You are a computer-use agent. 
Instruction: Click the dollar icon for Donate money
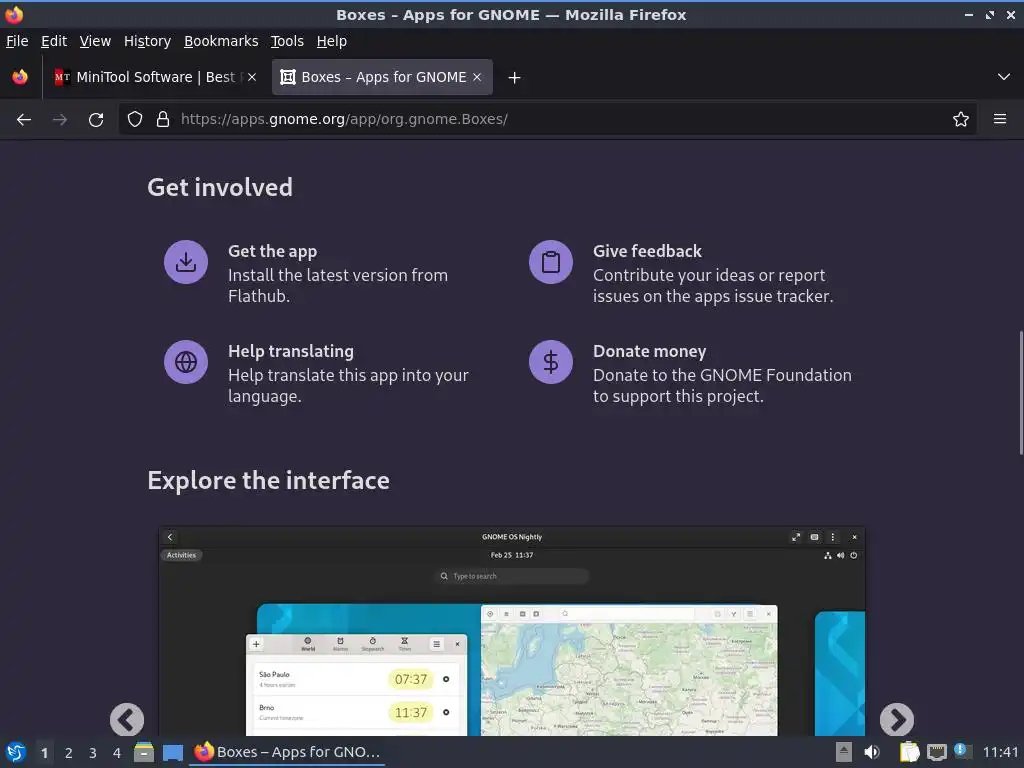point(551,362)
